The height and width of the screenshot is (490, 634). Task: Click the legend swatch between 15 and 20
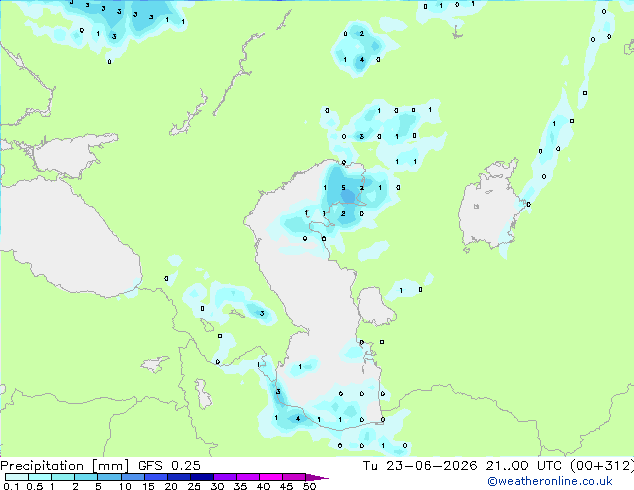155,477
